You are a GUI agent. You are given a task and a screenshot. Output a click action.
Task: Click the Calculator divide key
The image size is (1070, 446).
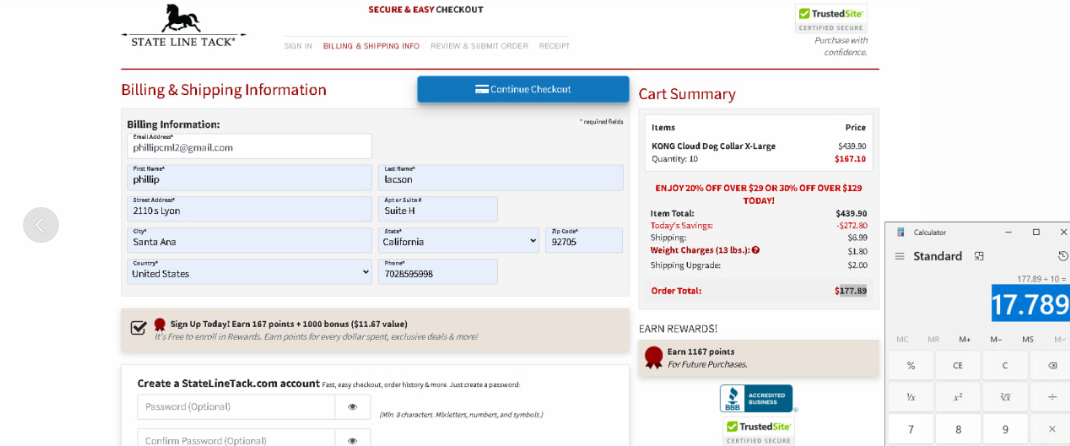pos(1052,397)
